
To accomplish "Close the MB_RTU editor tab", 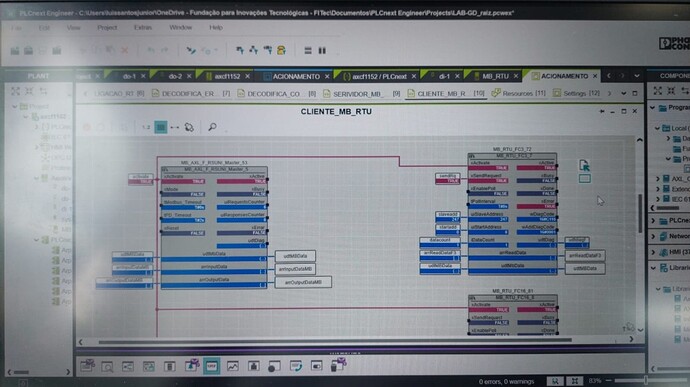I will [516, 76].
